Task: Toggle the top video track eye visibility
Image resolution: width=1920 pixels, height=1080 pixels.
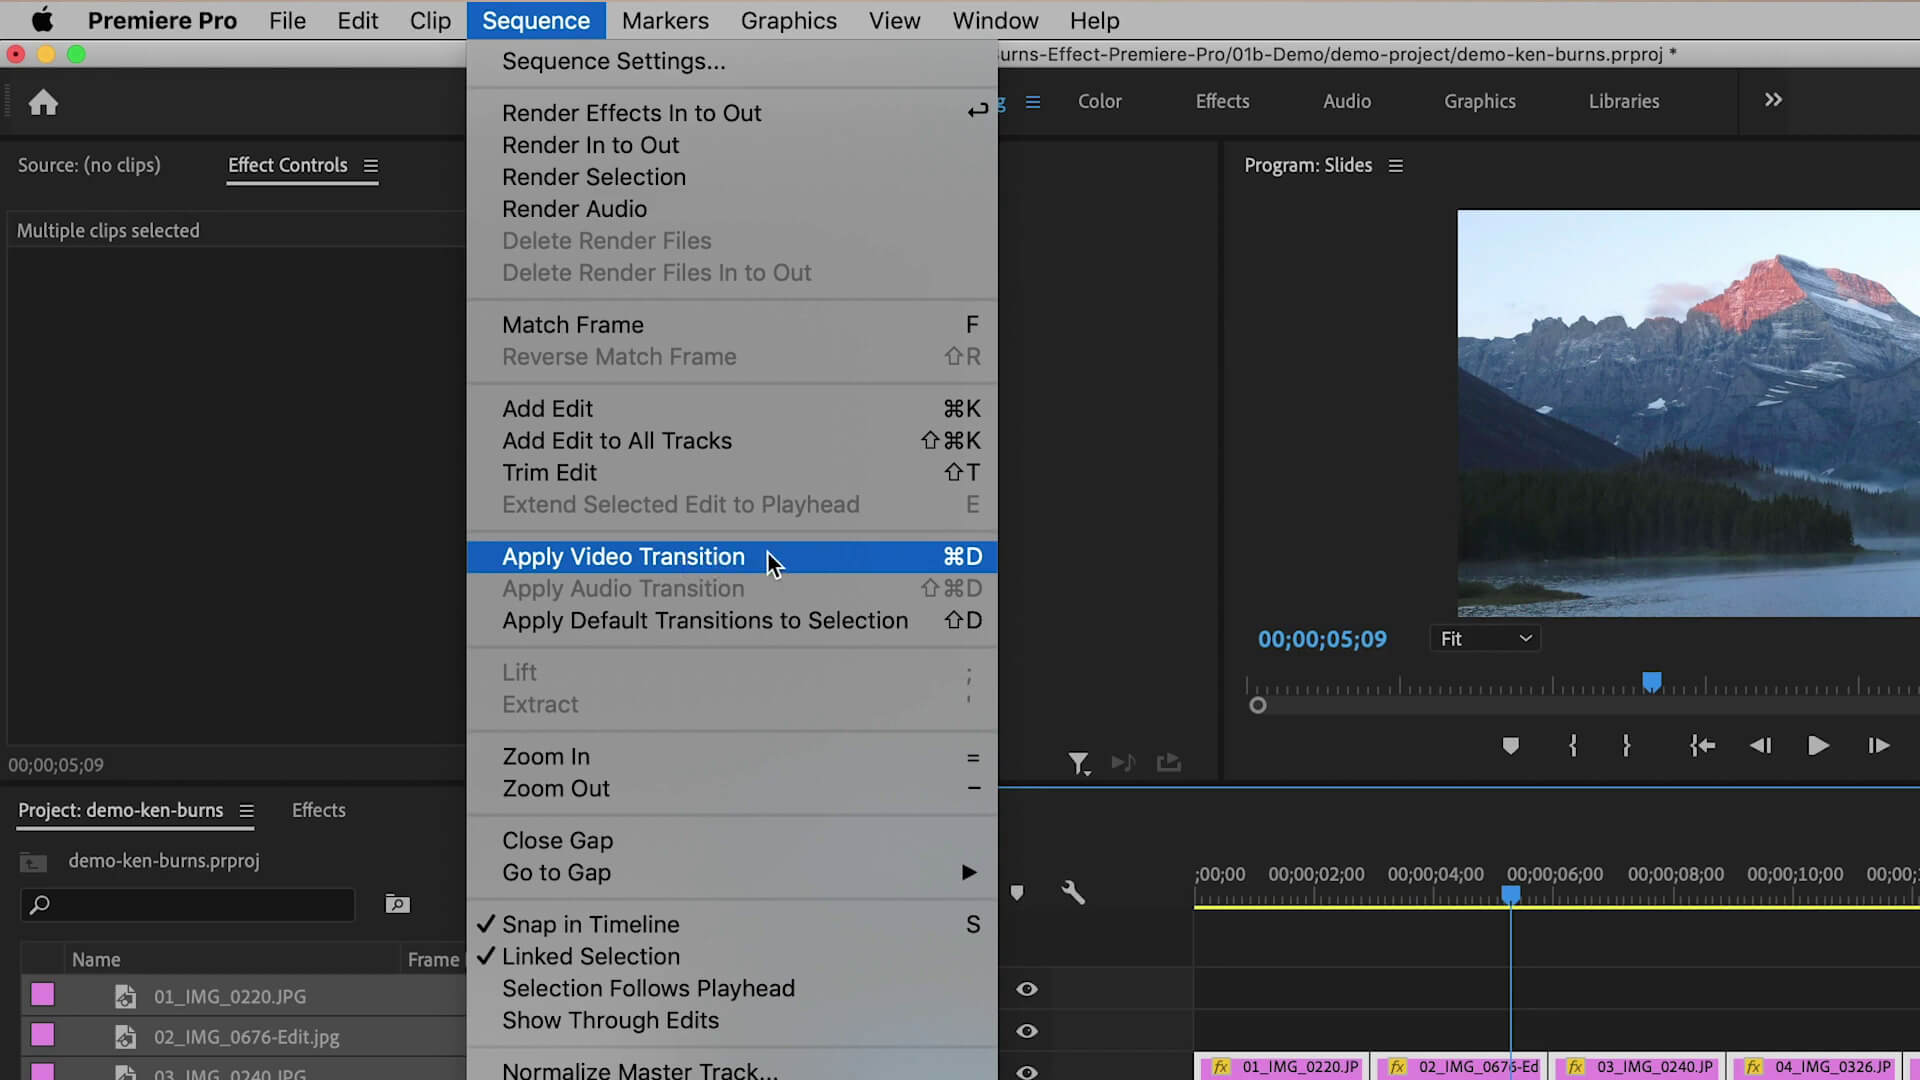Action: coord(1027,989)
